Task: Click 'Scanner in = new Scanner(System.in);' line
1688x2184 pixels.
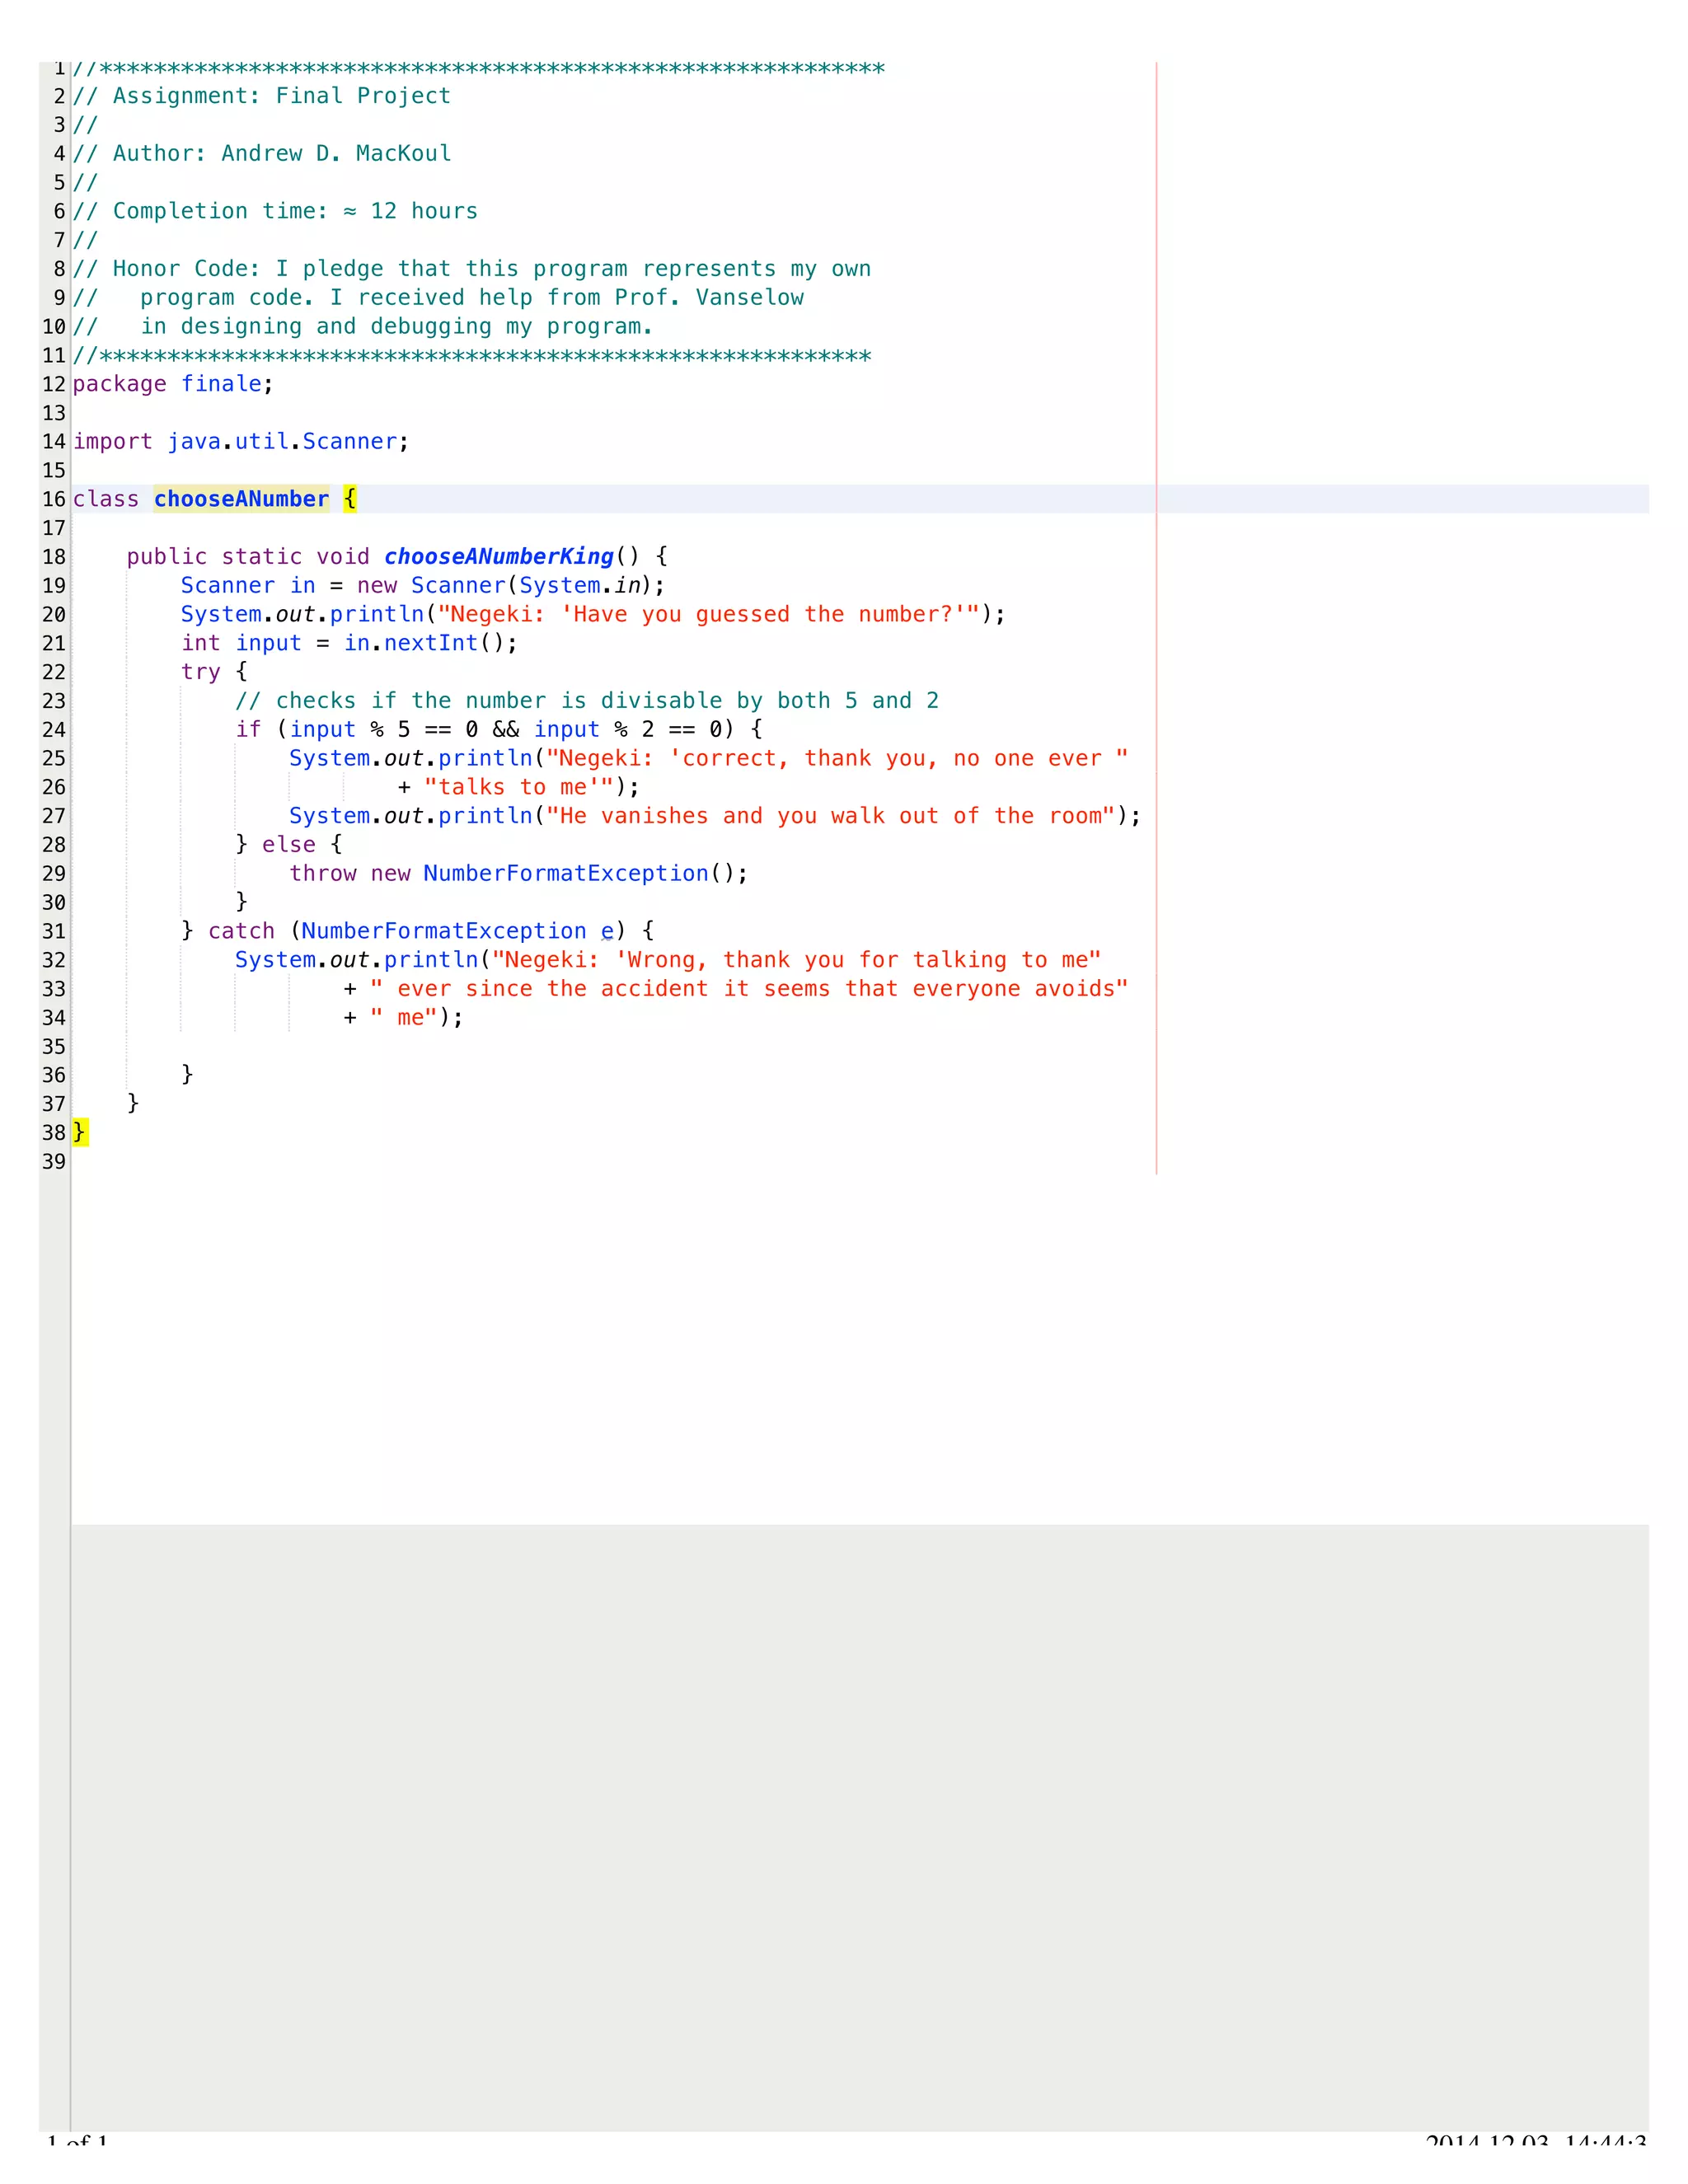Action: (423, 586)
